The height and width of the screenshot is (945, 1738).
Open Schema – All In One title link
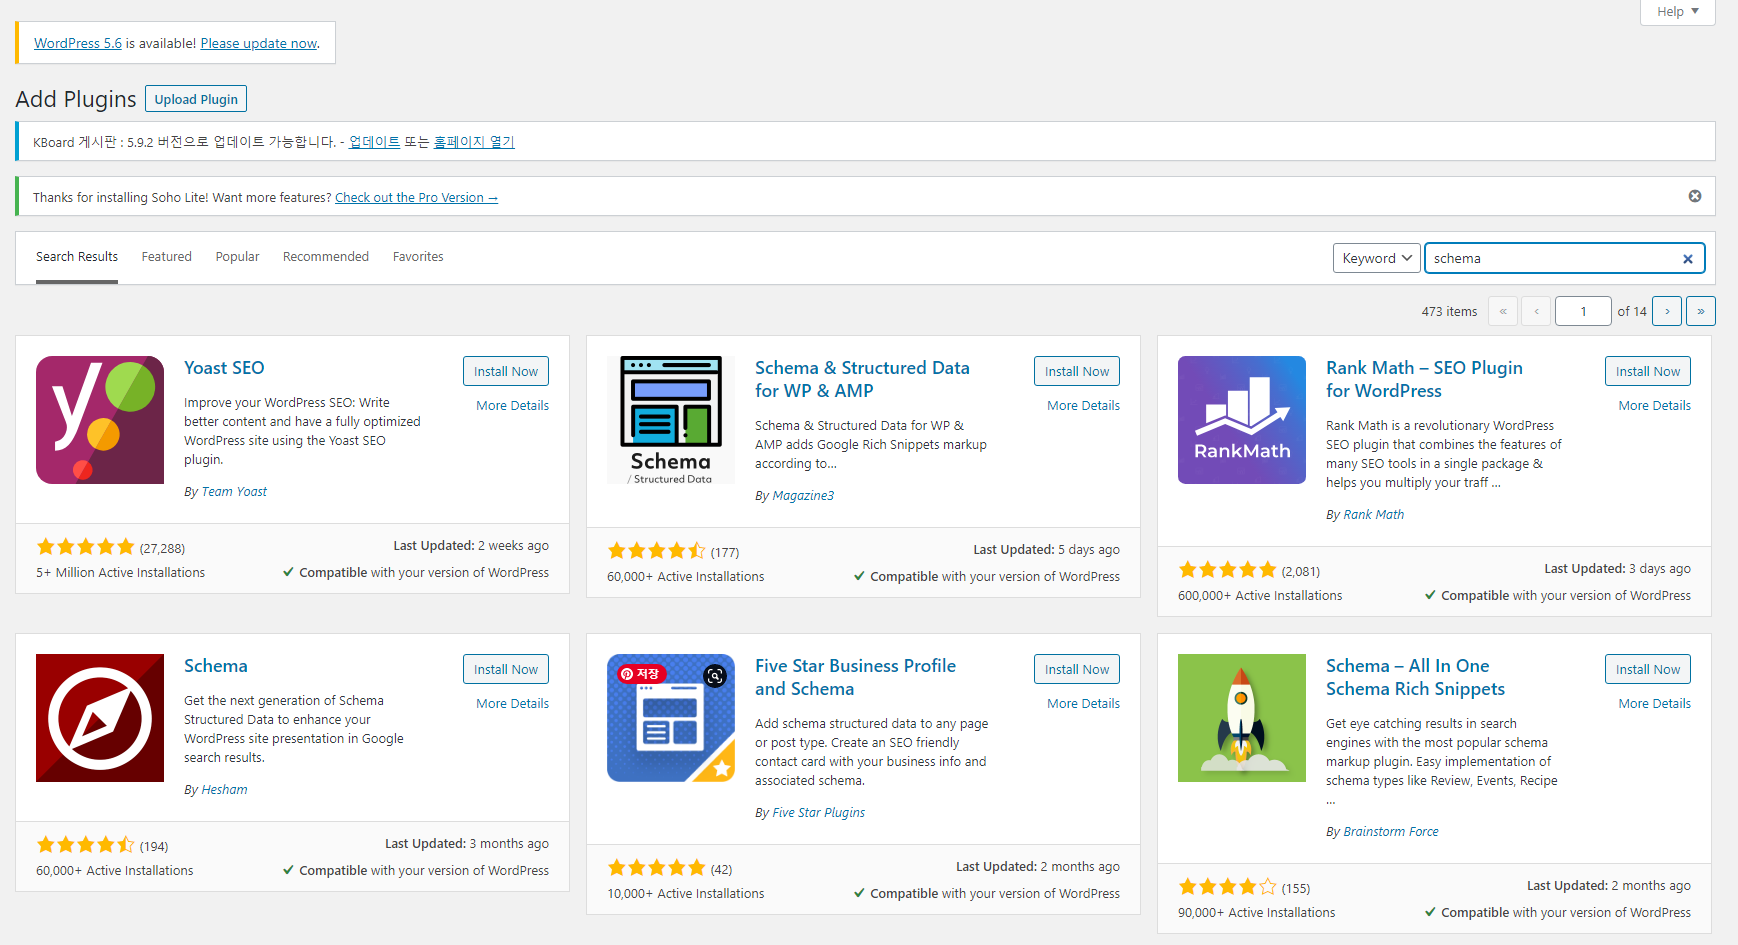[1415, 677]
